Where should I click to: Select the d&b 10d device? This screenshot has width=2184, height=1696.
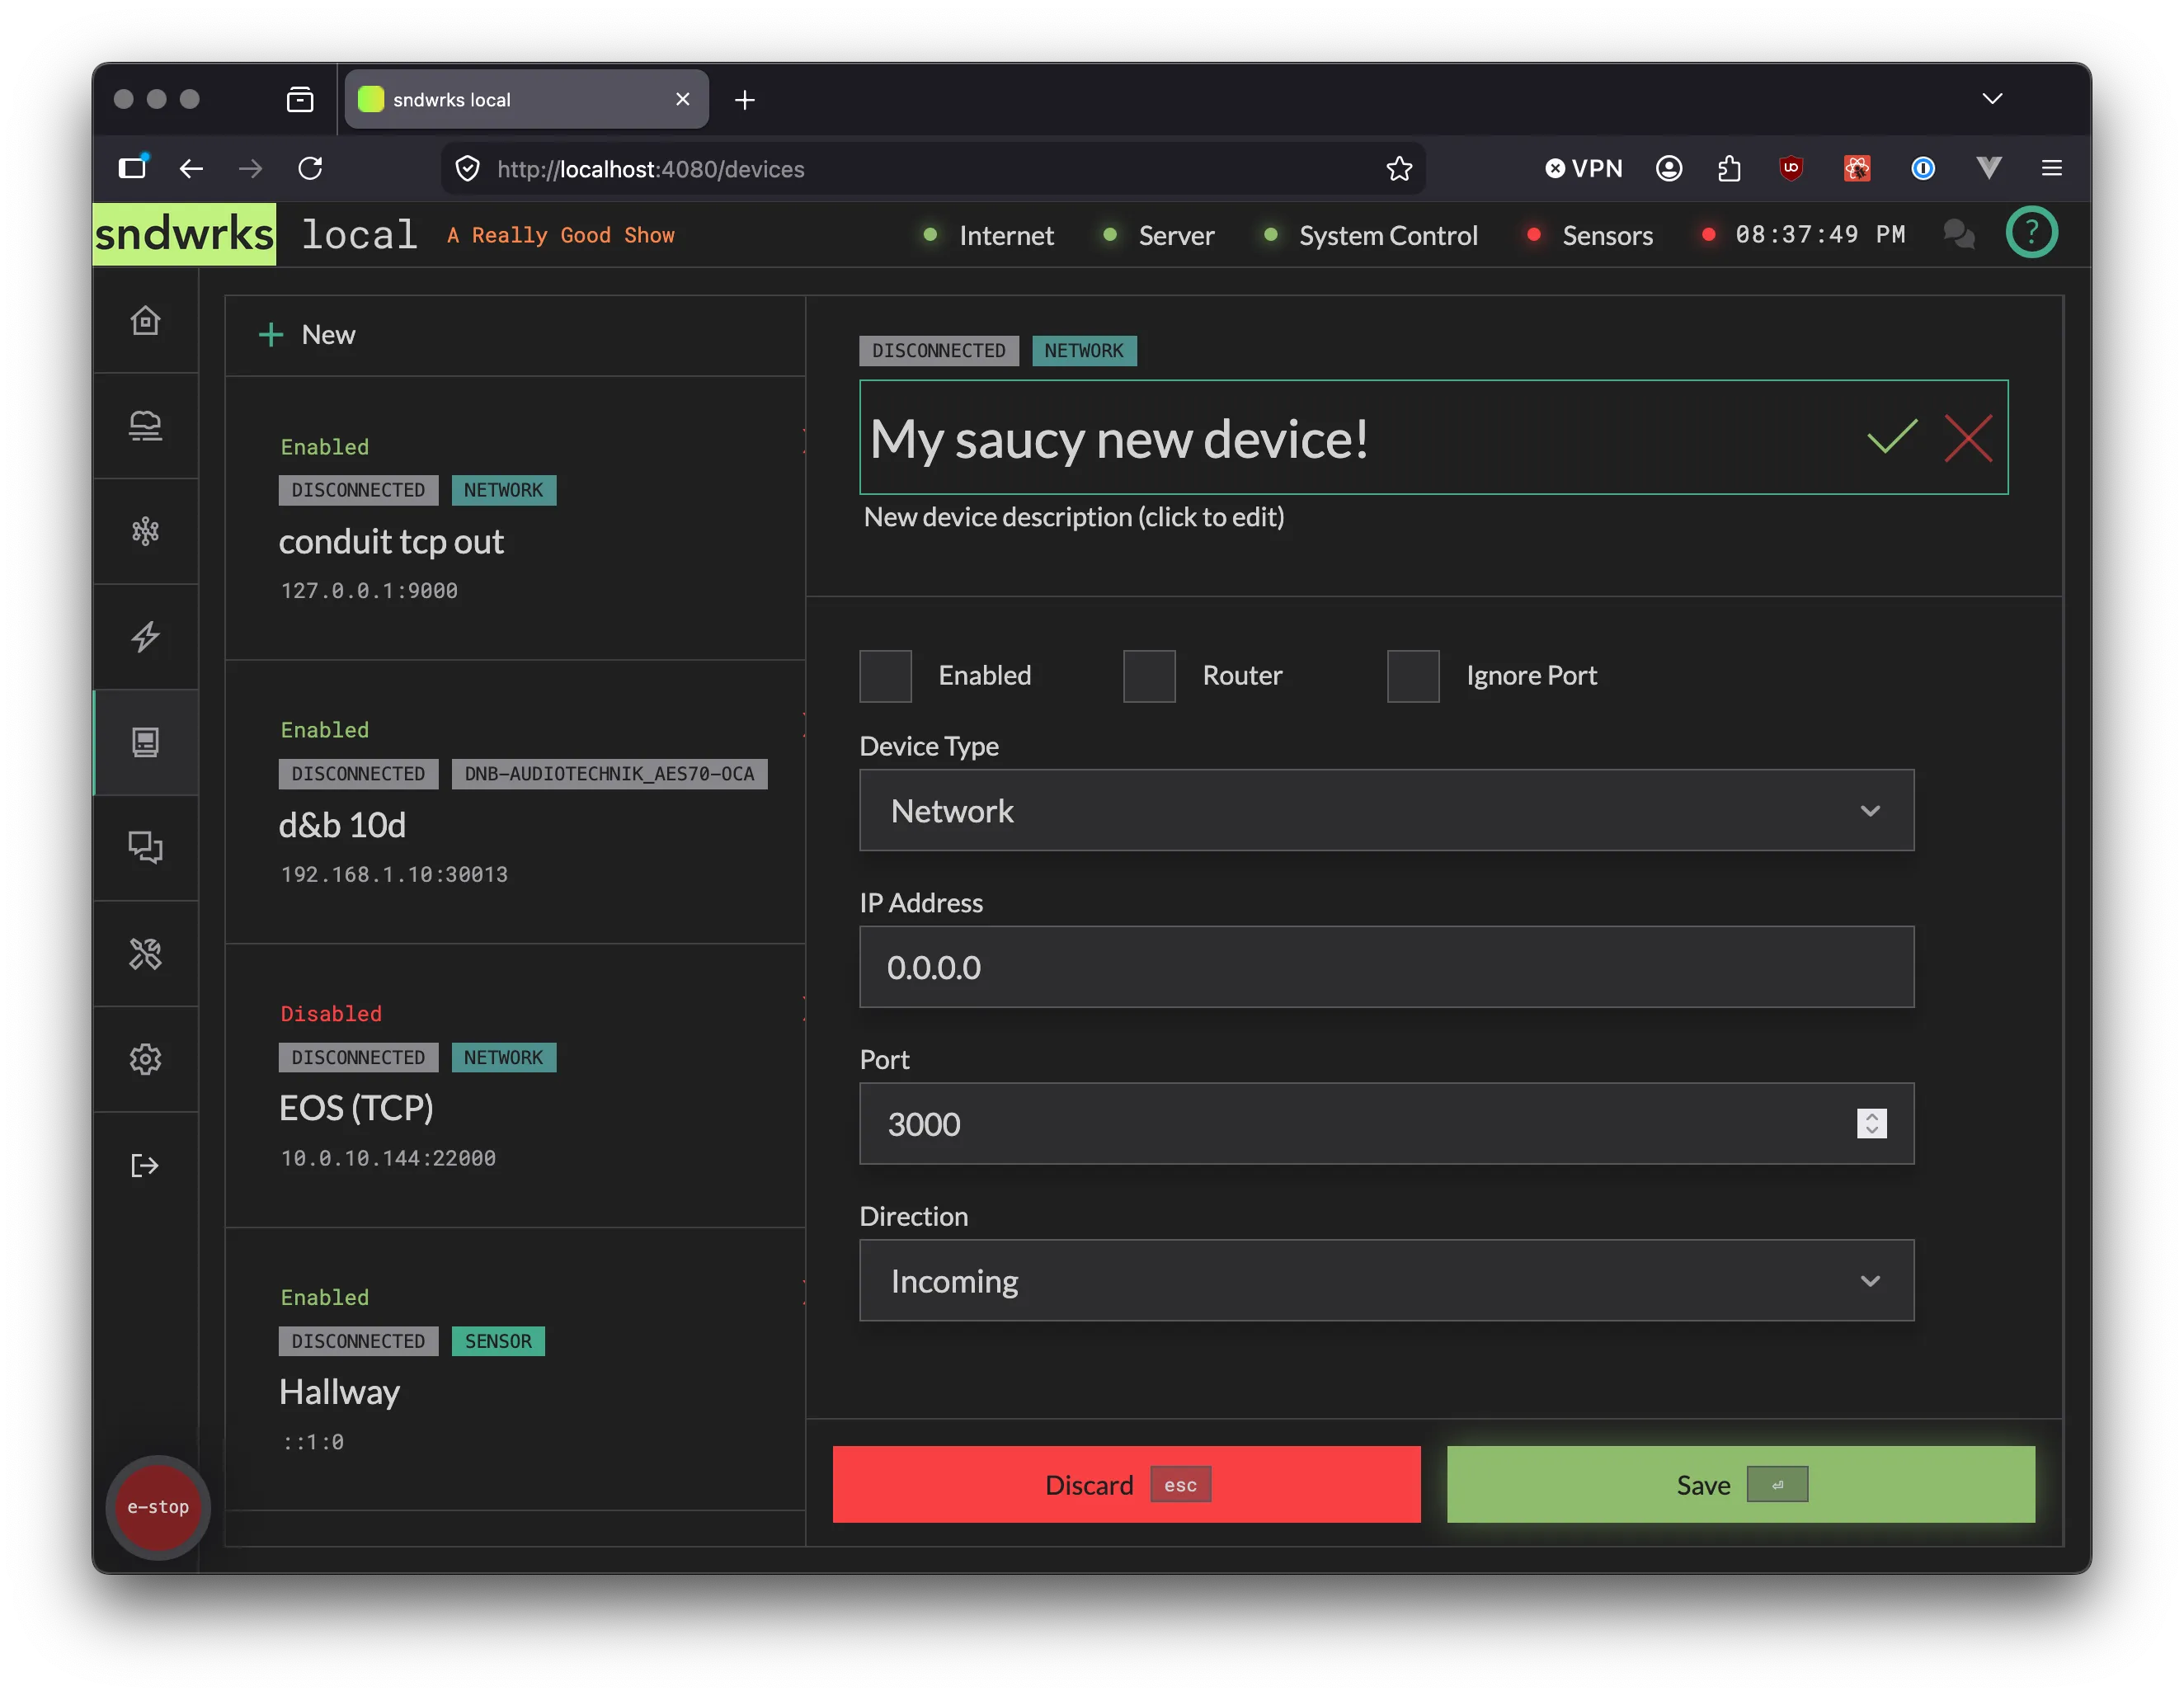click(515, 802)
